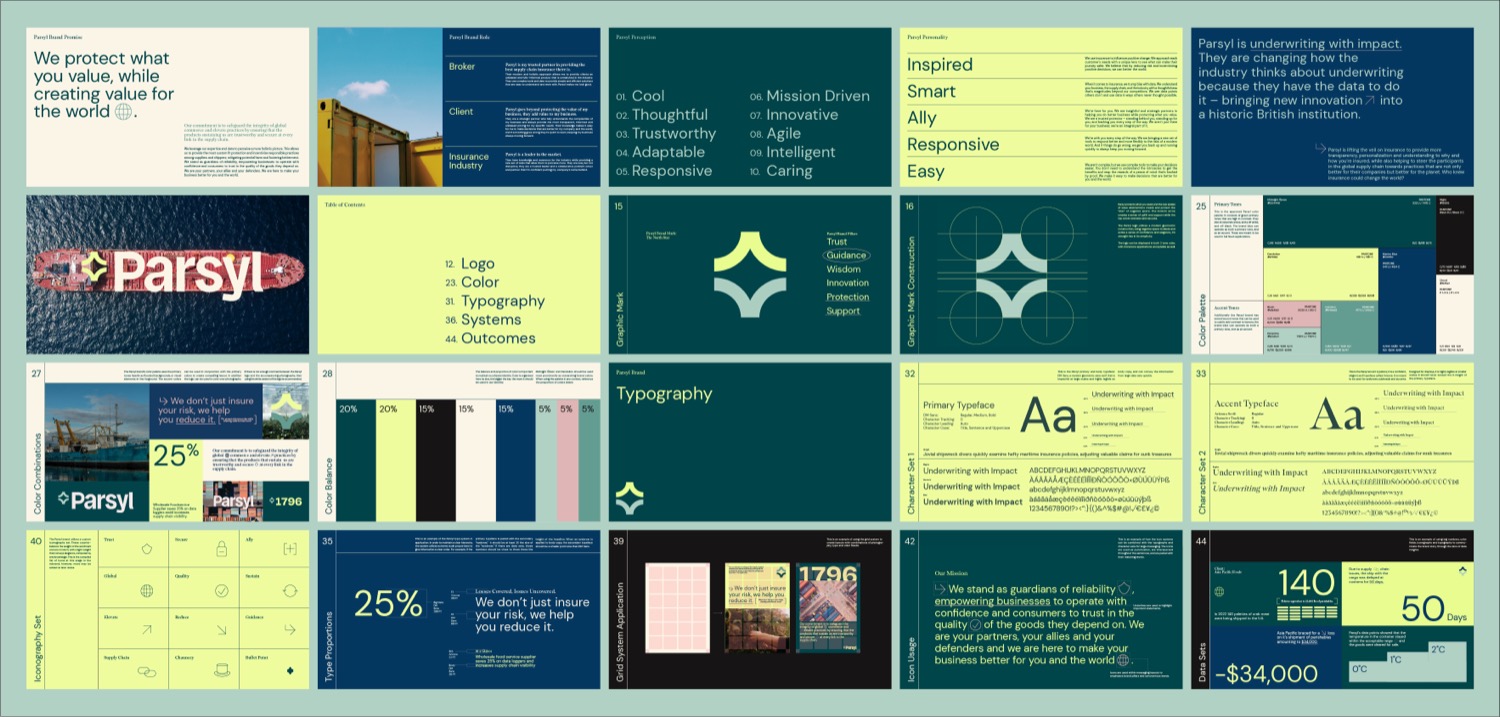This screenshot has height=717, width=1500.
Task: Select the Elevate diagonal up arrow icon
Action: coord(147,630)
